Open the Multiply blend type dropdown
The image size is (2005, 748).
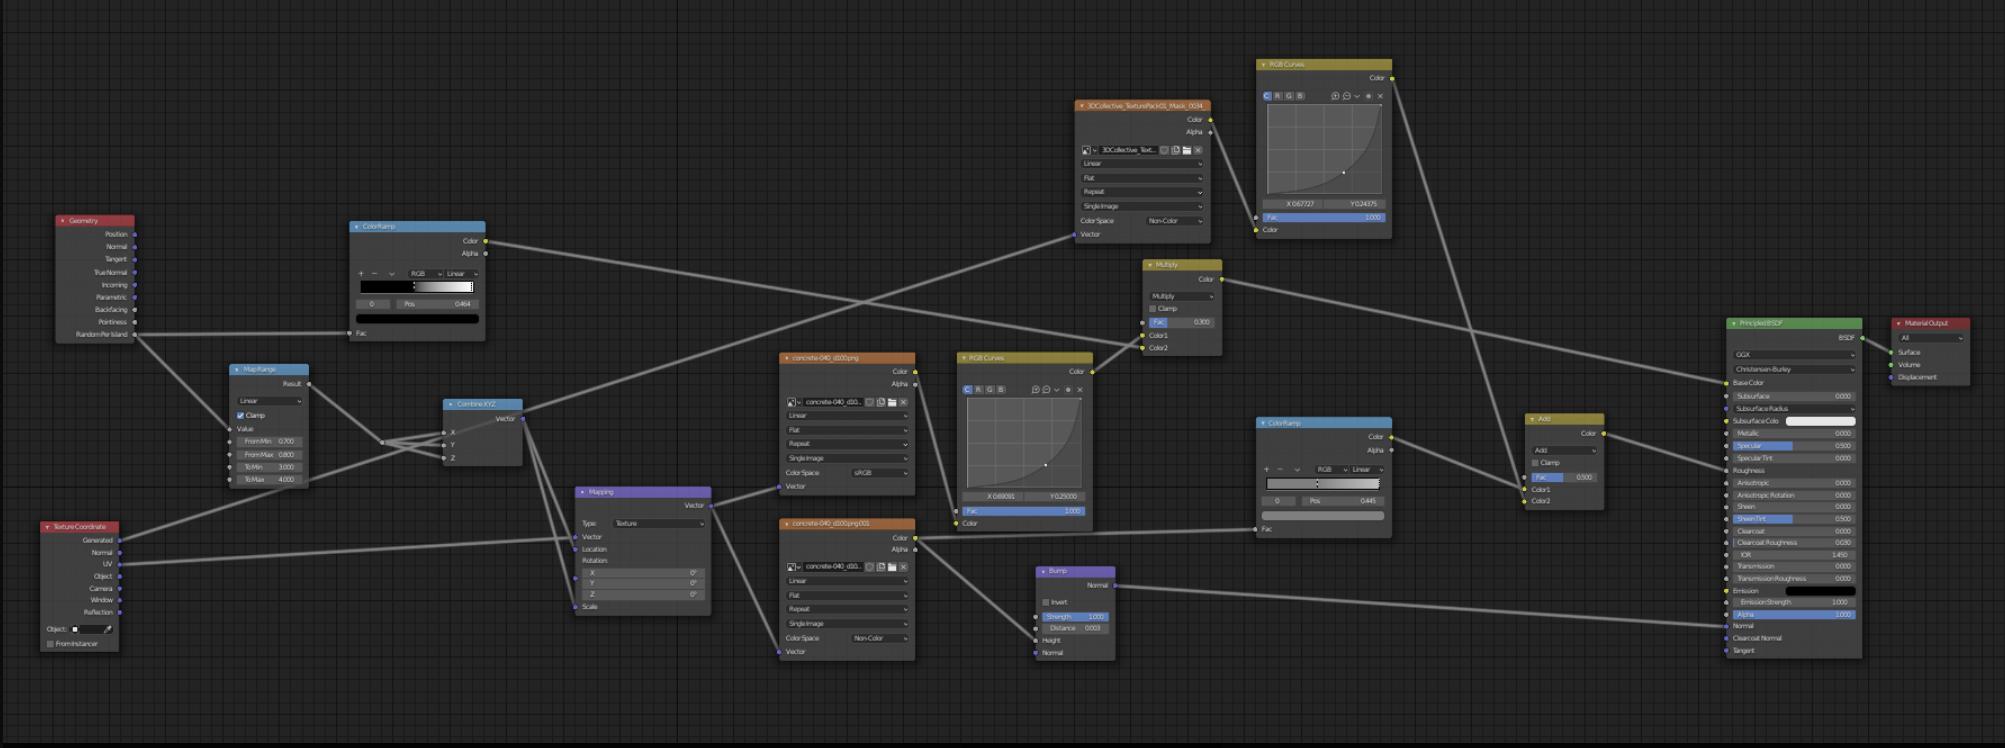pos(1181,296)
